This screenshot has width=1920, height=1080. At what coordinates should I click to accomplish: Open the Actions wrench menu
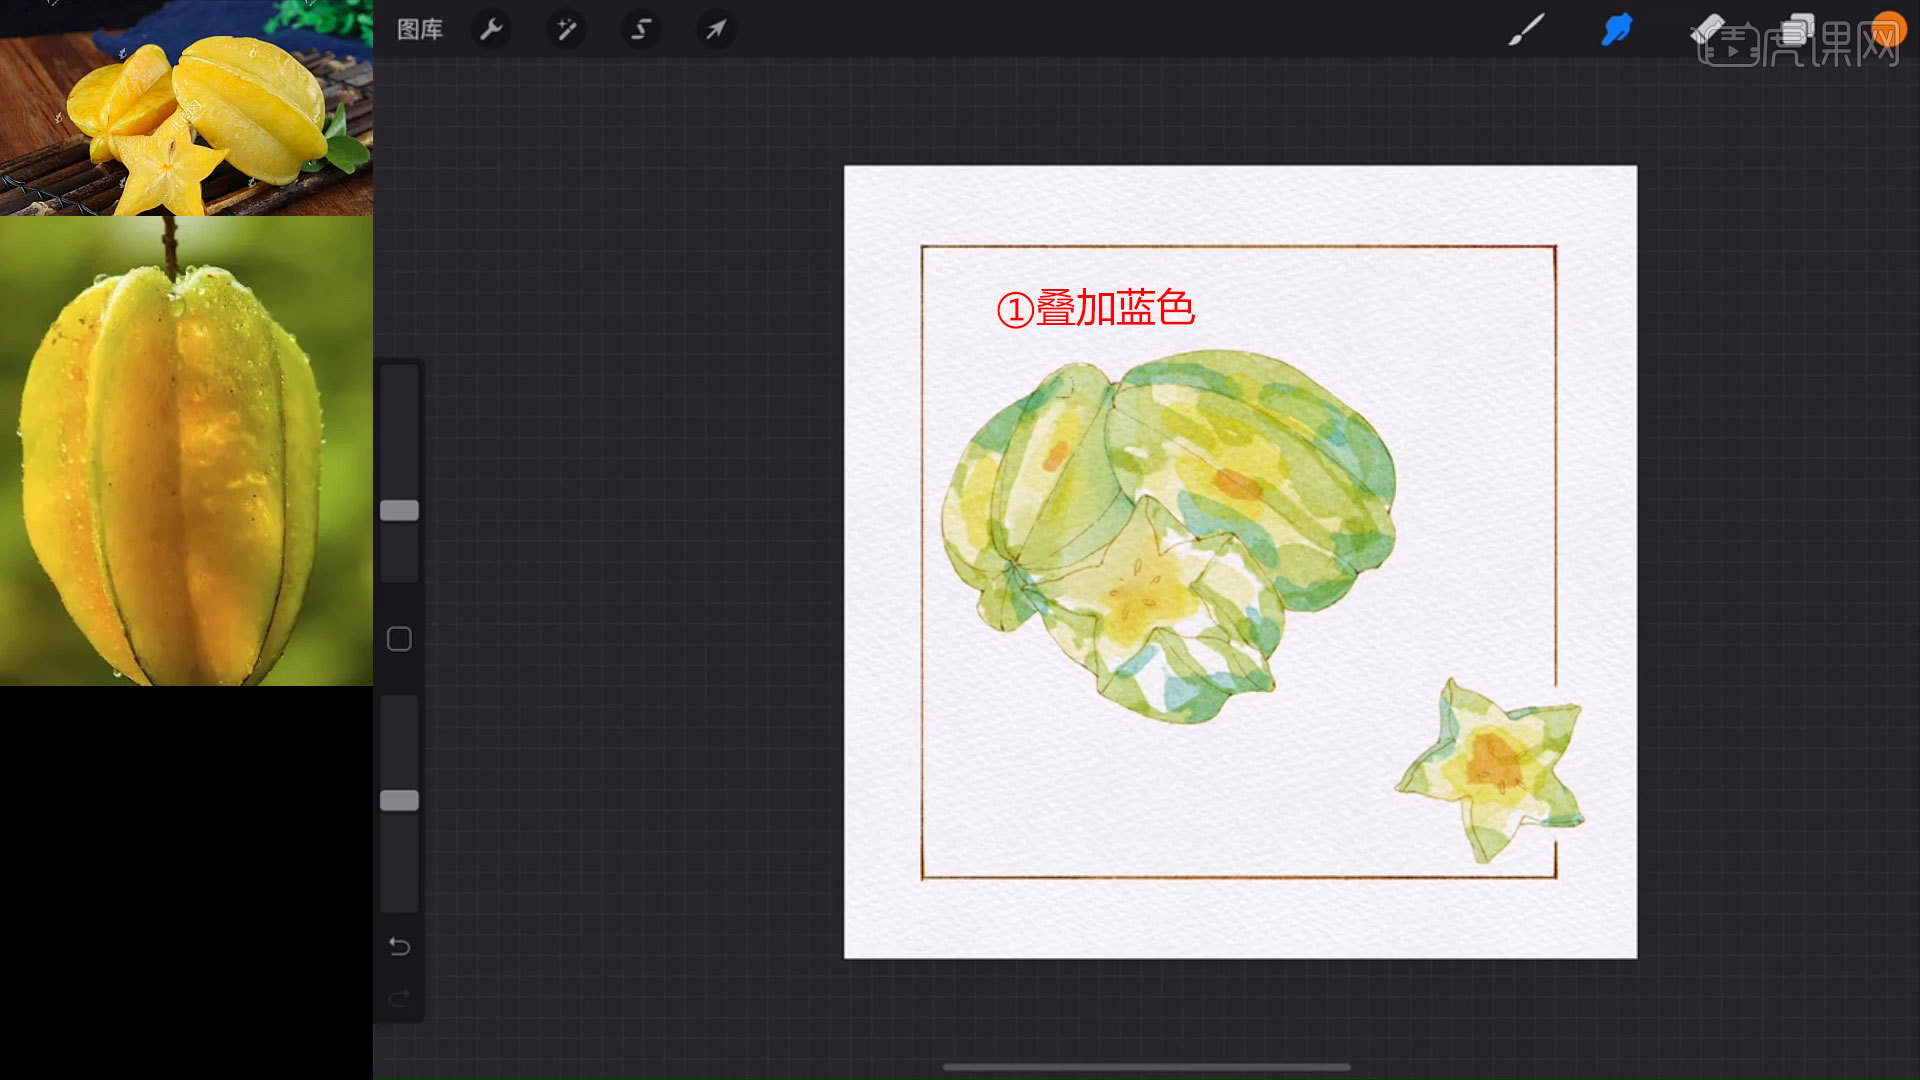tap(491, 30)
